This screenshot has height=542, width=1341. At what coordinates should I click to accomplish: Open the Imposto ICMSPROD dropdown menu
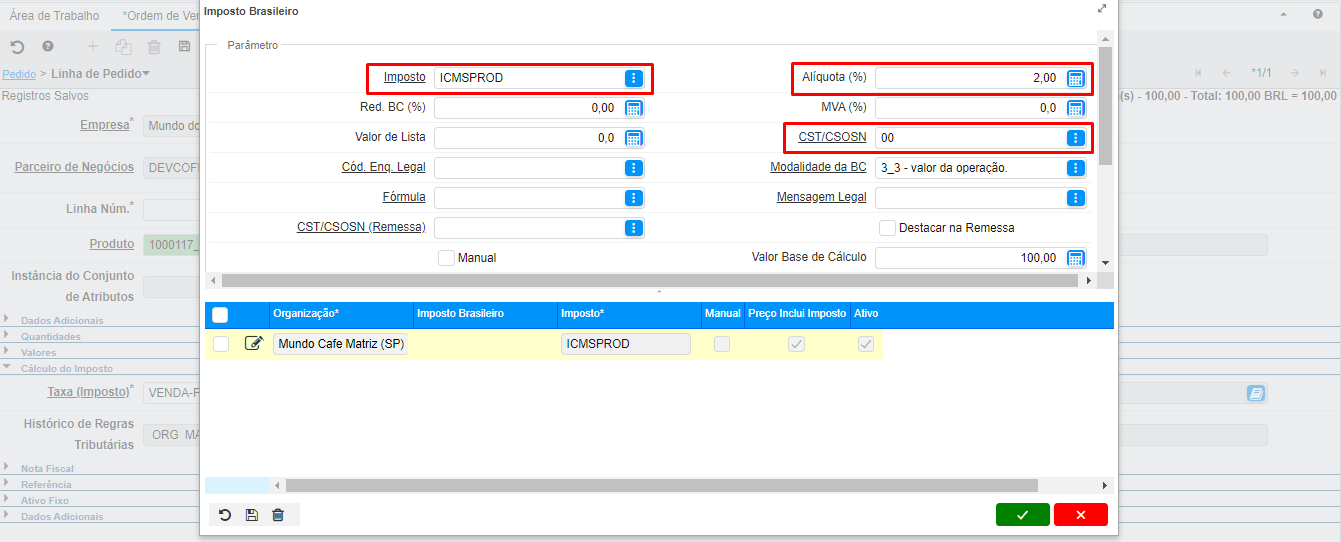(x=634, y=78)
